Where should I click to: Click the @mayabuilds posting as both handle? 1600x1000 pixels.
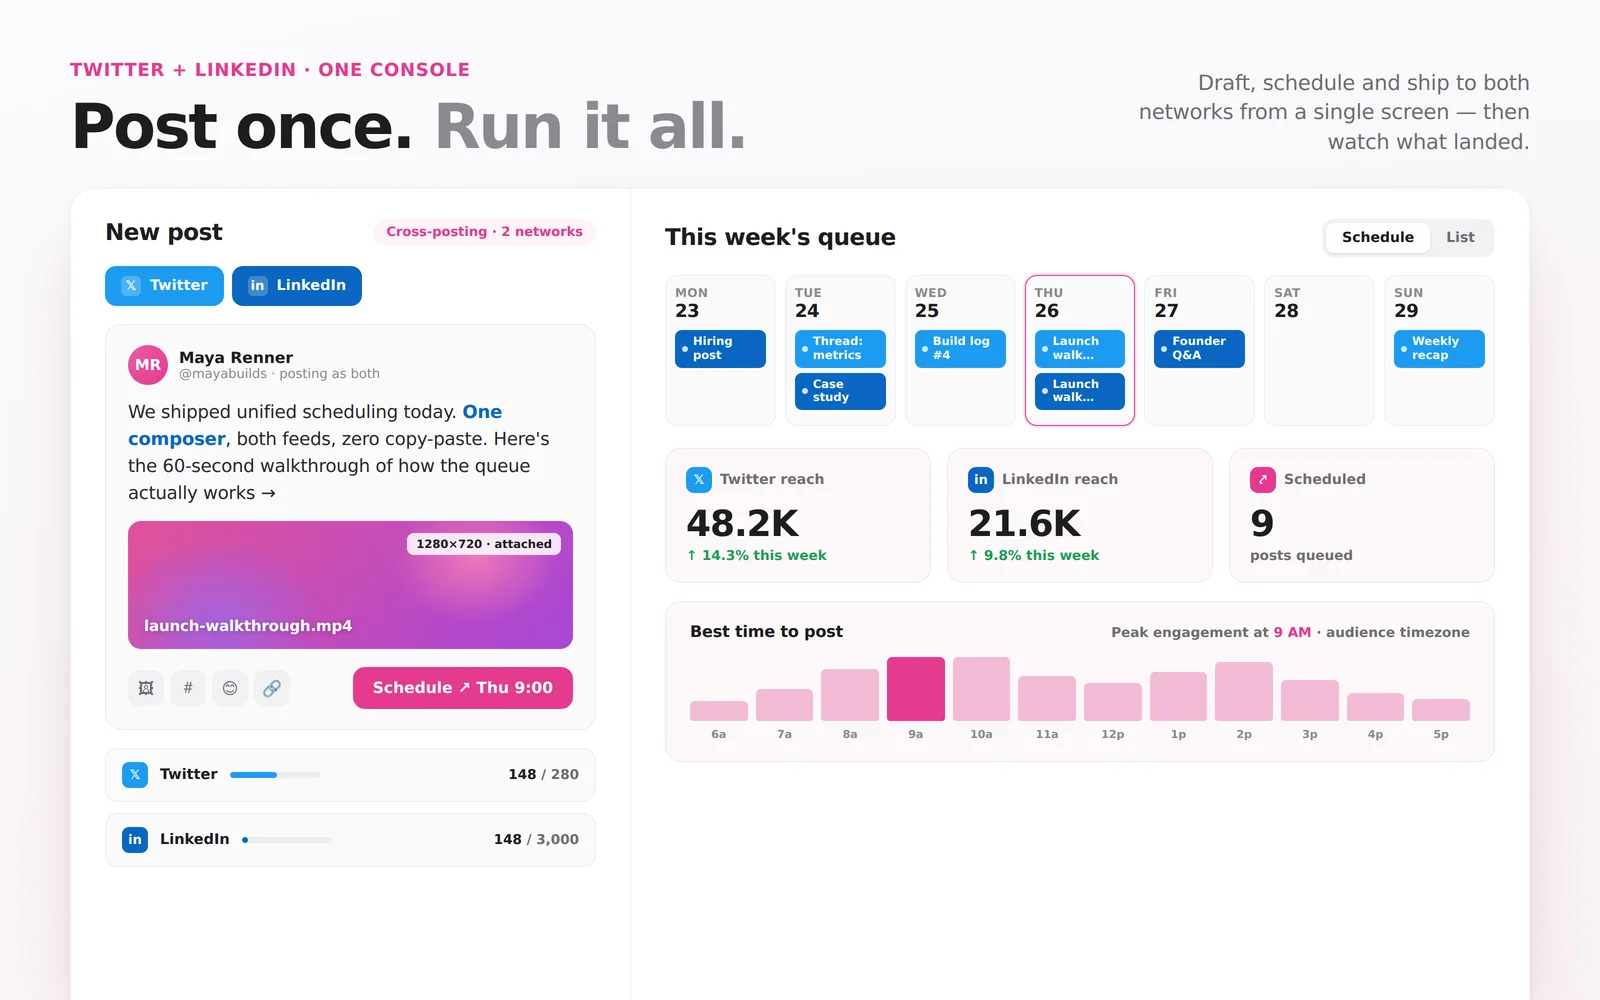pyautogui.click(x=279, y=374)
